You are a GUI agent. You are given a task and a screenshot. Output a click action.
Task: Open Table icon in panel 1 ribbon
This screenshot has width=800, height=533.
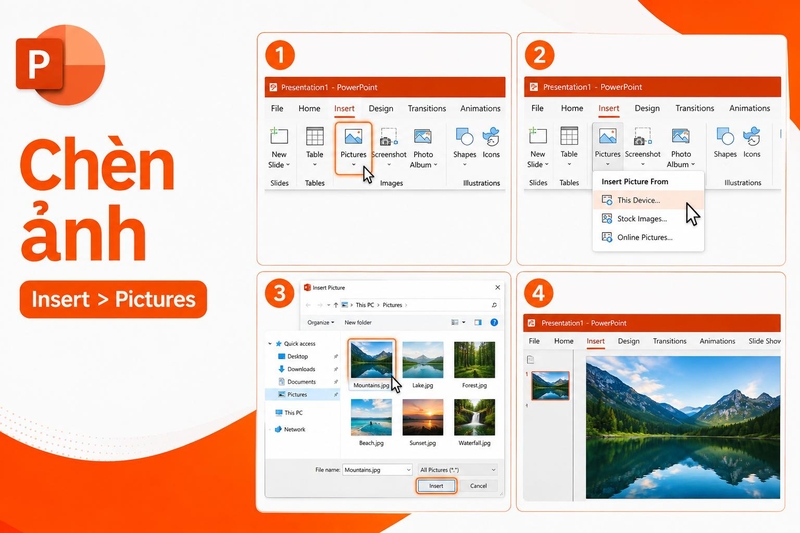point(314,136)
